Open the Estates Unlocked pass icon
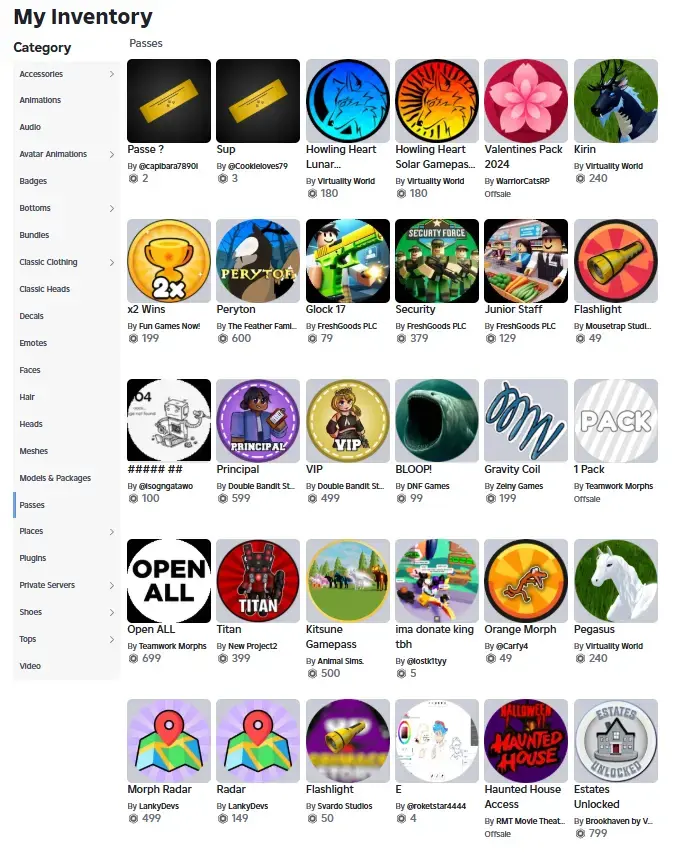Screen dimensions: 688x863 (616, 741)
